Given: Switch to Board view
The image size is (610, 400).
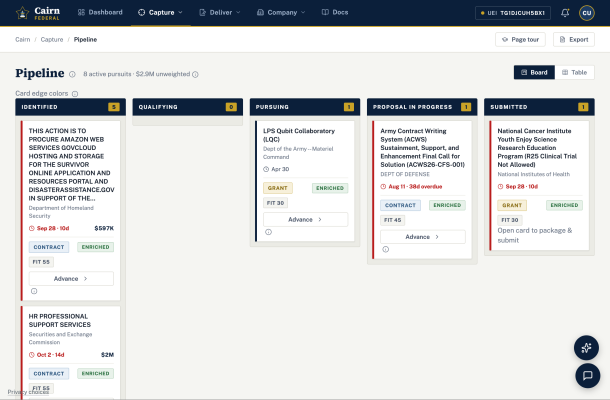Looking at the screenshot, I should (x=534, y=72).
